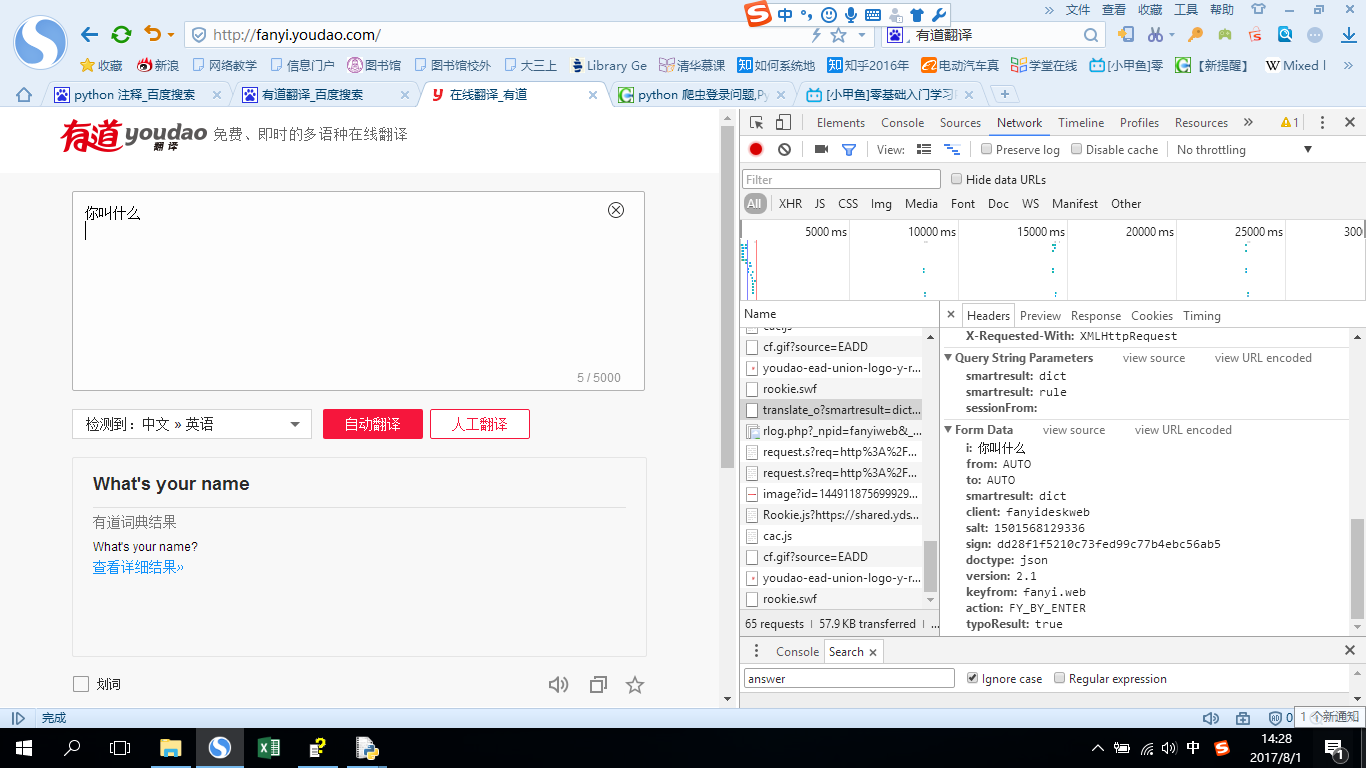This screenshot has width=1366, height=768.
Task: Show hidden system tray icons
Action: 1098,747
